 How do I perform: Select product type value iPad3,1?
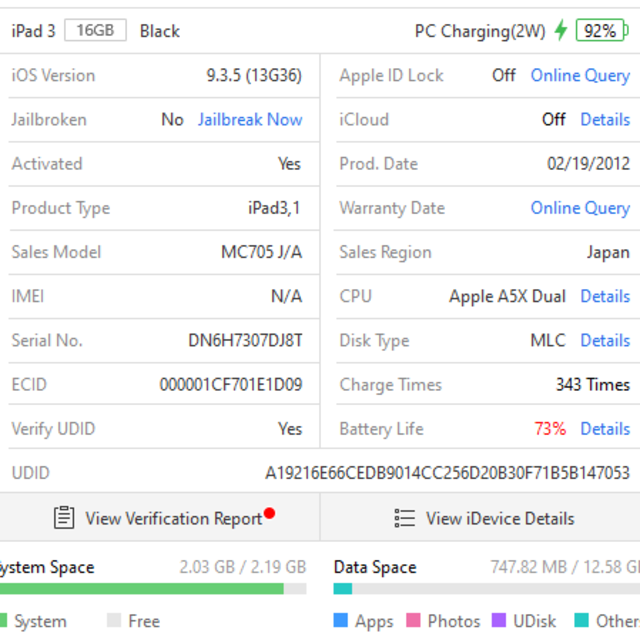pos(274,208)
